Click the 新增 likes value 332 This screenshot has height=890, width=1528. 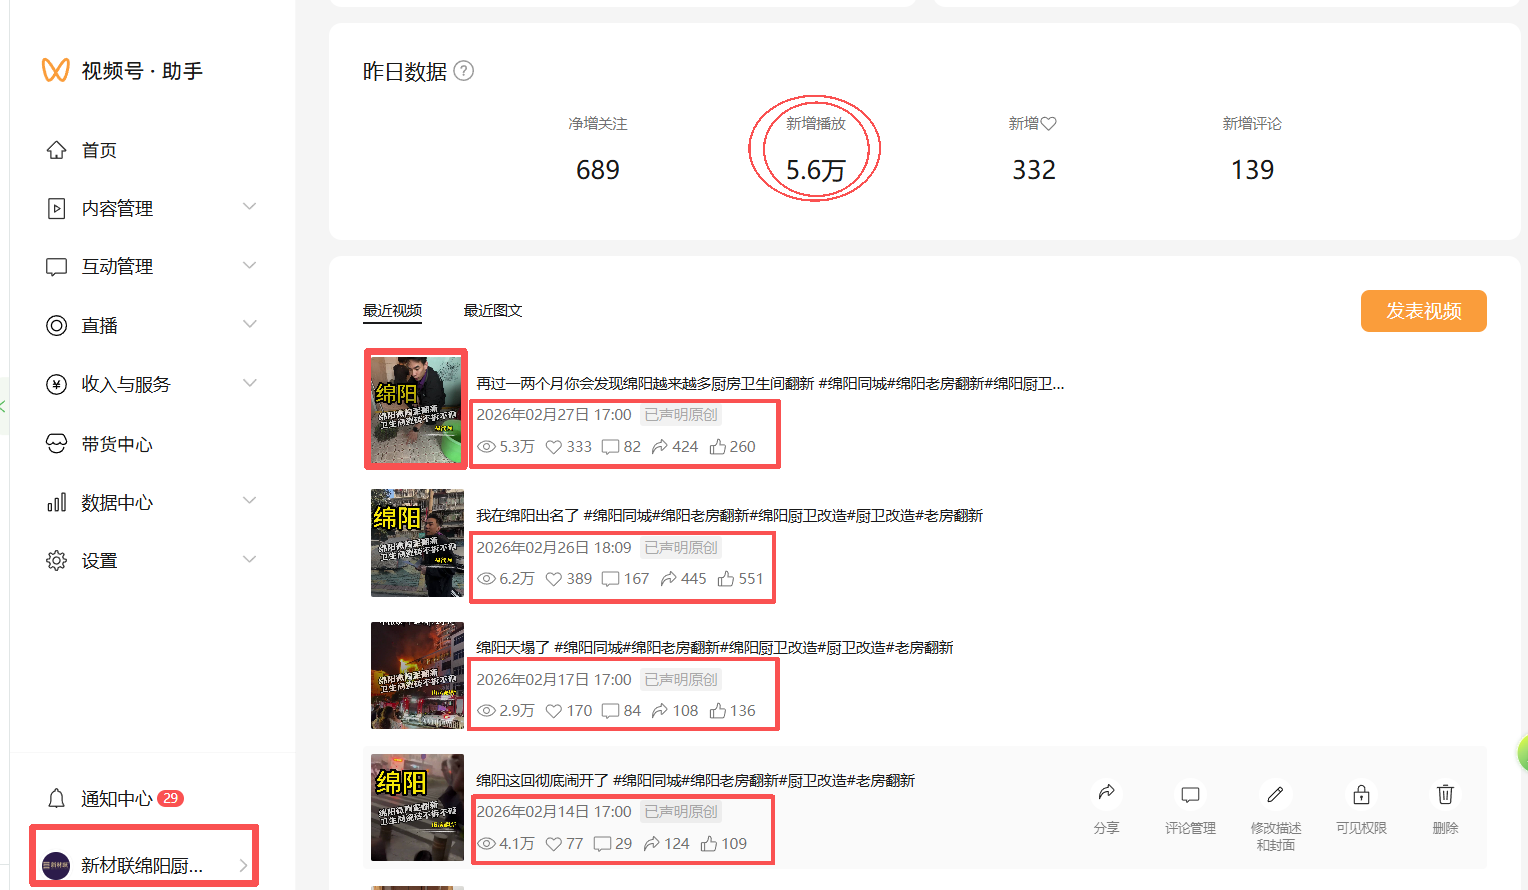click(1034, 170)
